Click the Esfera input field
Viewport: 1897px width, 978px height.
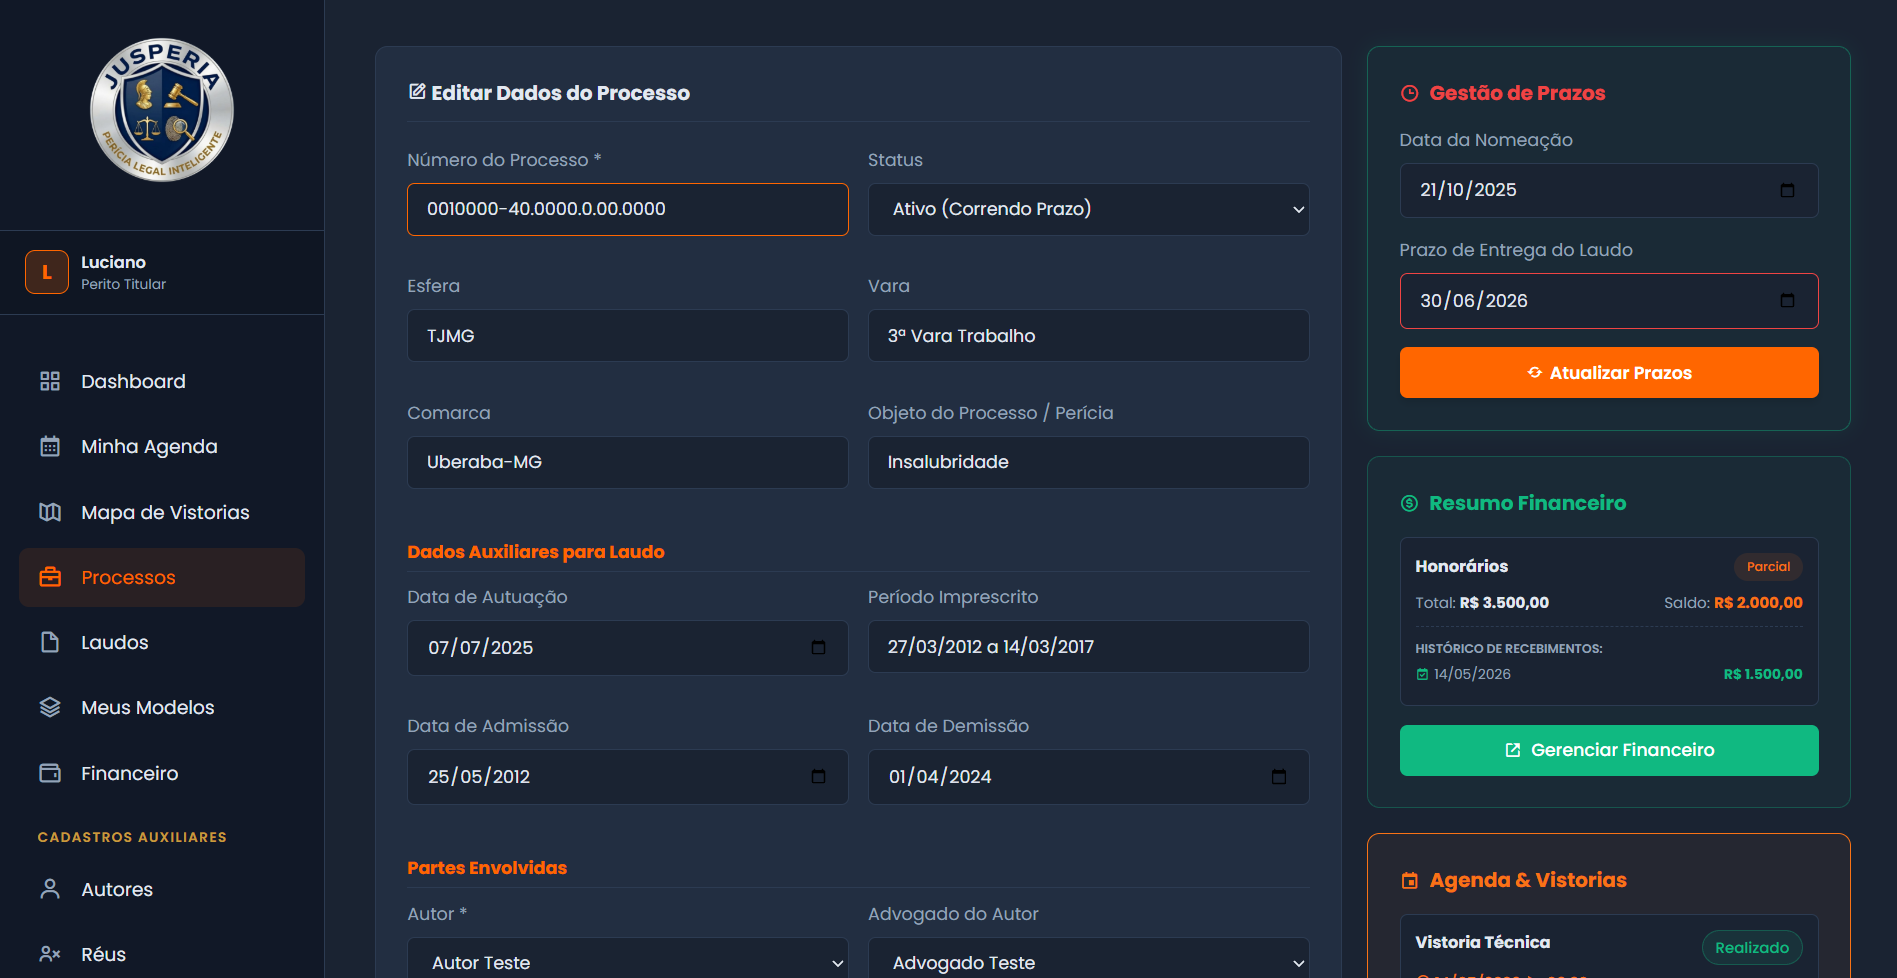click(628, 335)
